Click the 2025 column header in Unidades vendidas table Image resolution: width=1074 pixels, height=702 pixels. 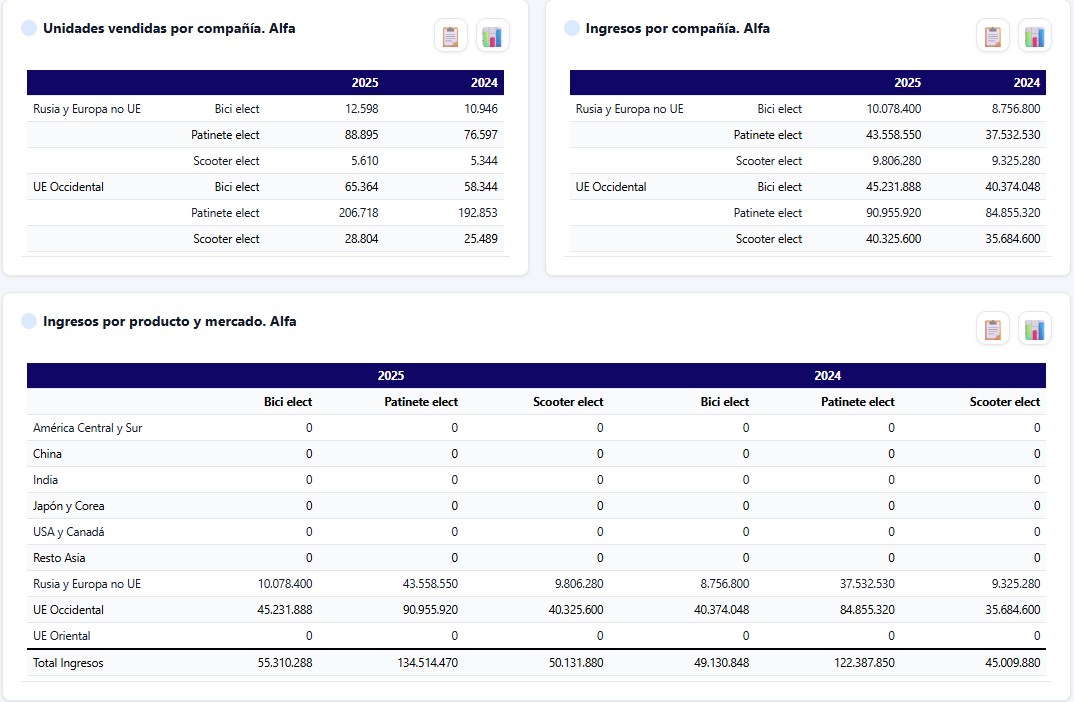pos(365,82)
